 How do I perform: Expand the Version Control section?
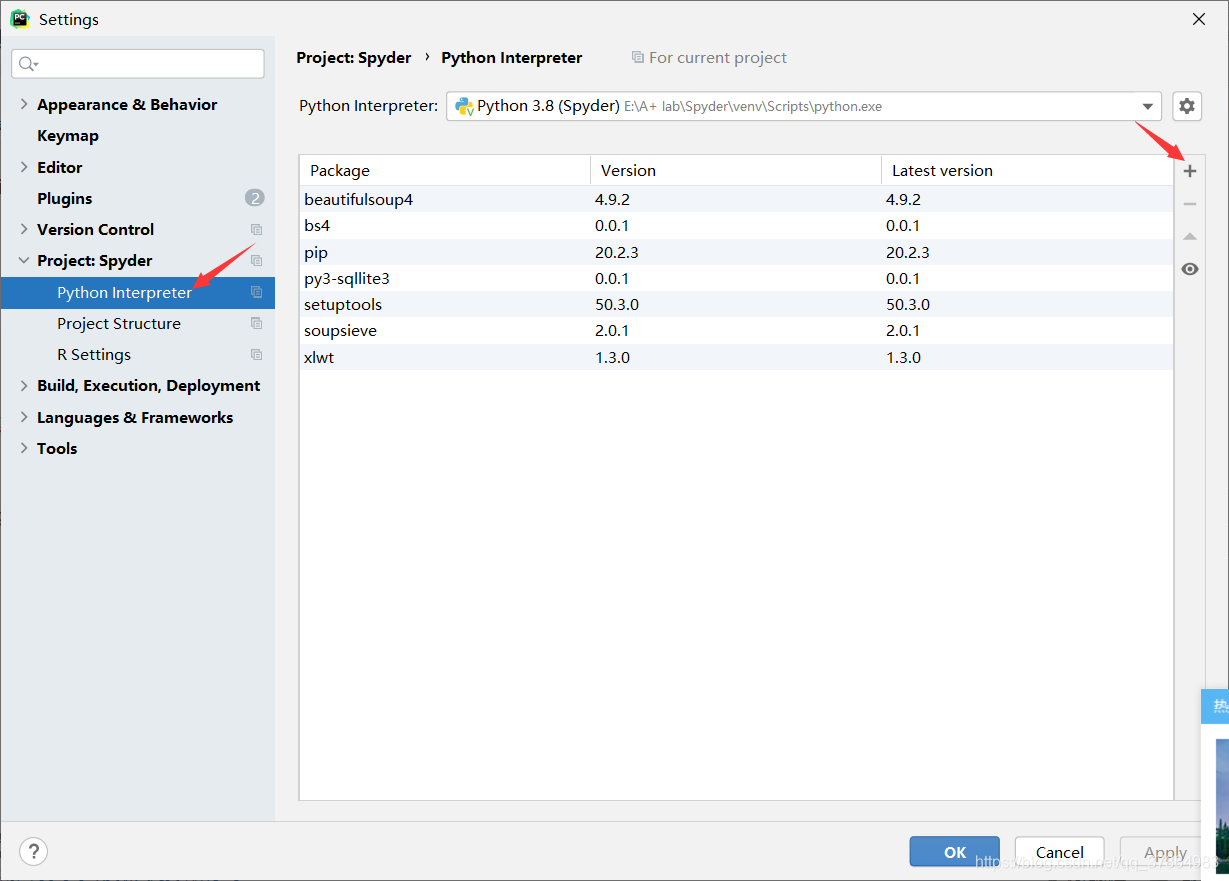(x=24, y=229)
